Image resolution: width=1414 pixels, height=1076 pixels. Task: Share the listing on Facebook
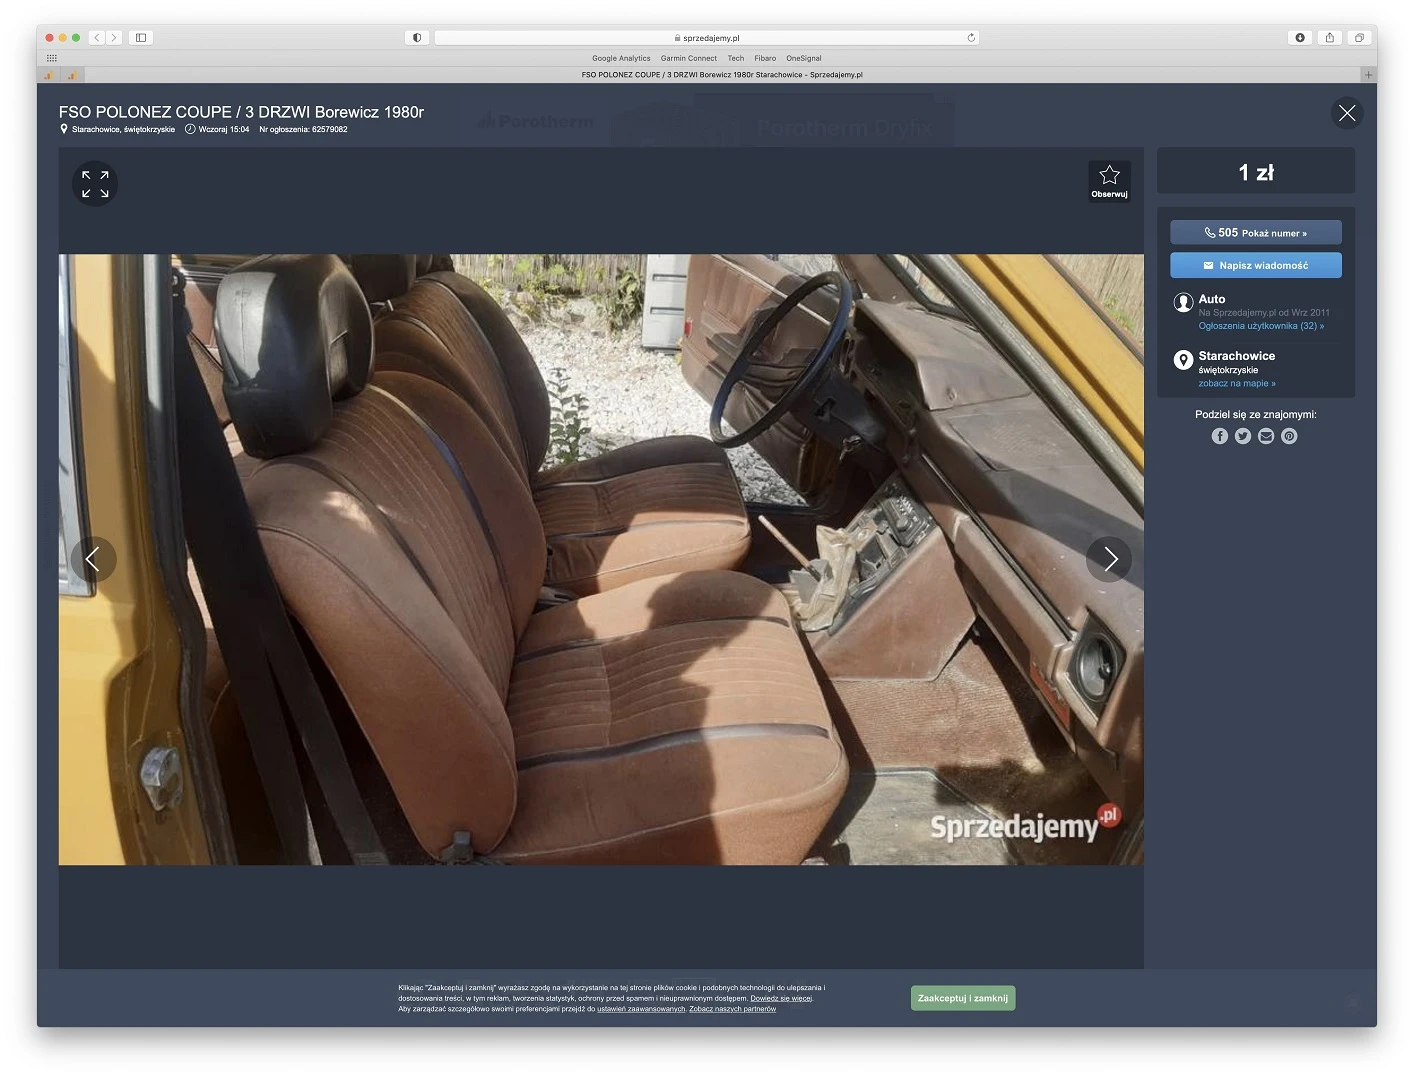click(1219, 436)
